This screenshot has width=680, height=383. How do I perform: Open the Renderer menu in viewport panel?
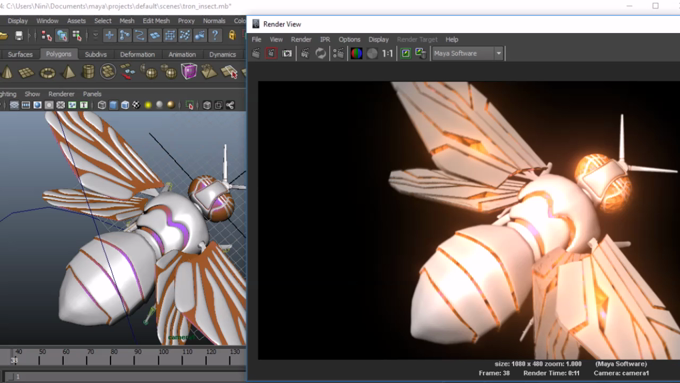pyautogui.click(x=61, y=94)
